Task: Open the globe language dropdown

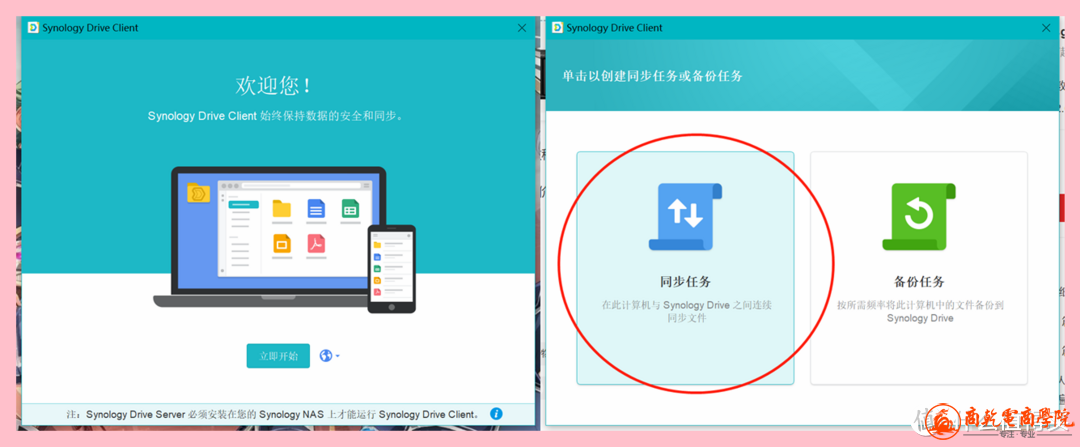Action: (329, 356)
